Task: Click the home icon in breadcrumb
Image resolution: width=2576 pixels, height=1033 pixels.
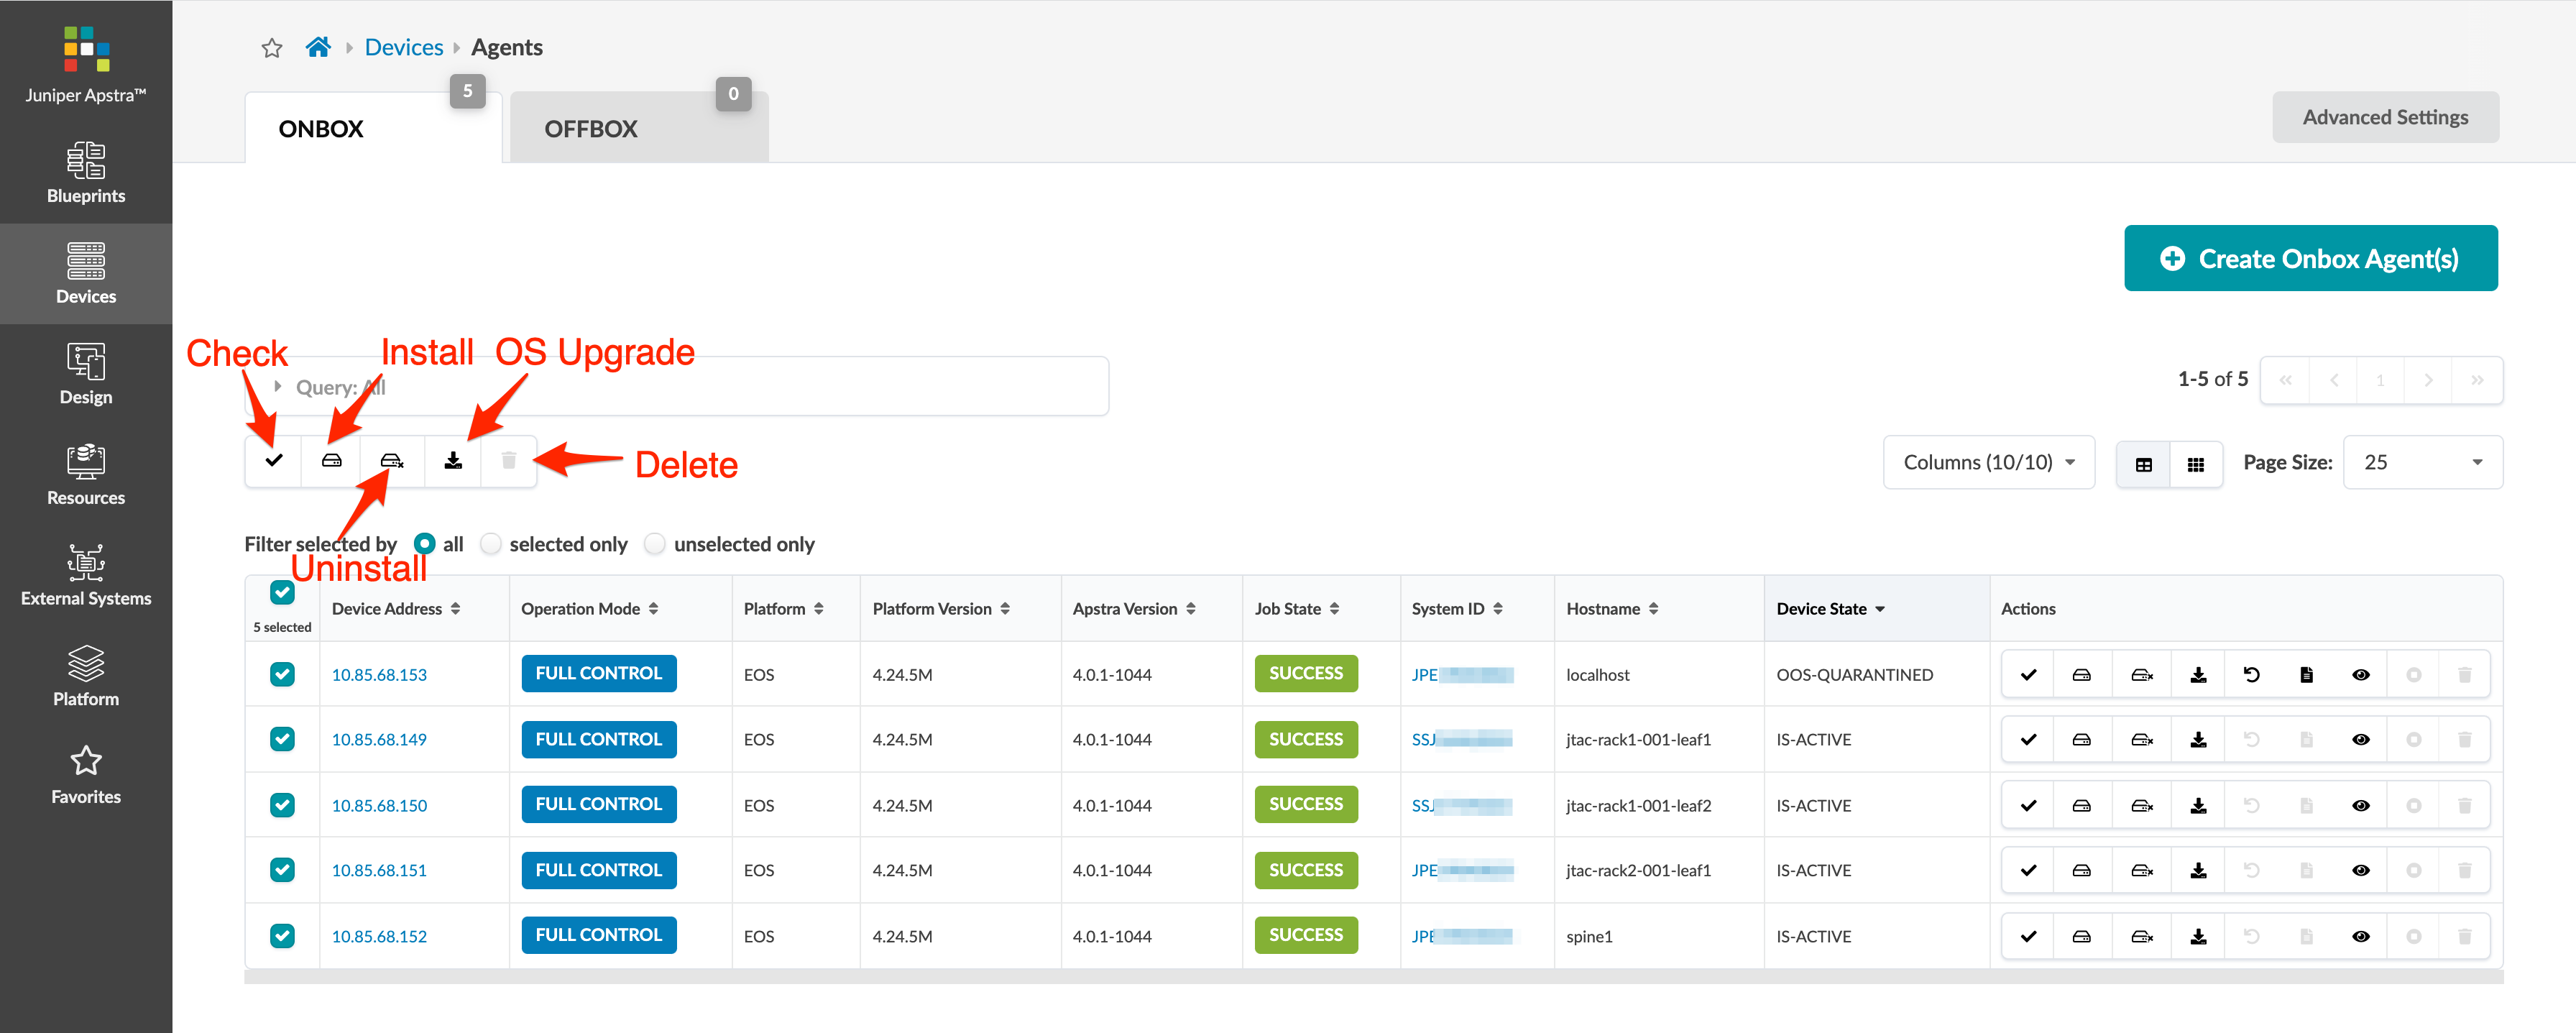Action: tap(318, 47)
